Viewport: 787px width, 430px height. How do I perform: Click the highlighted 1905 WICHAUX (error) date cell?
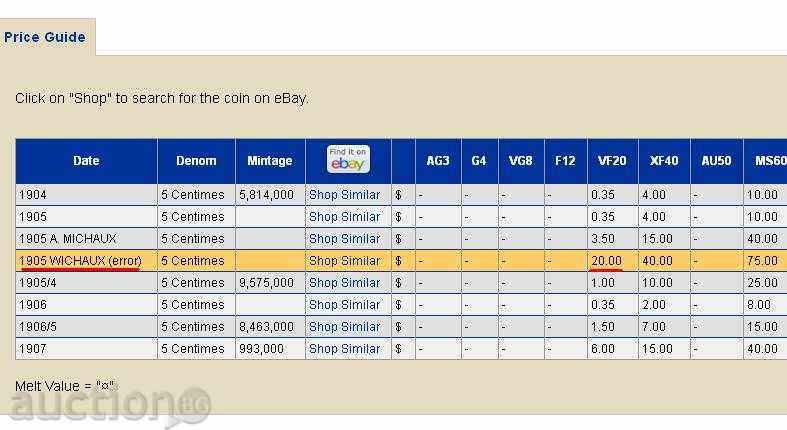tap(81, 261)
